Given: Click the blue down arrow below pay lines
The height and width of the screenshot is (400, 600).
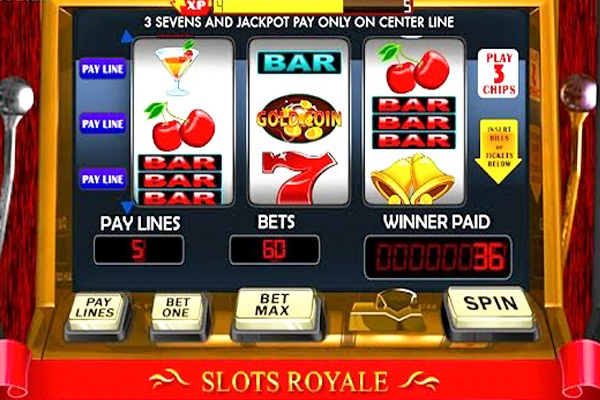Looking at the screenshot, I should click(x=127, y=207).
